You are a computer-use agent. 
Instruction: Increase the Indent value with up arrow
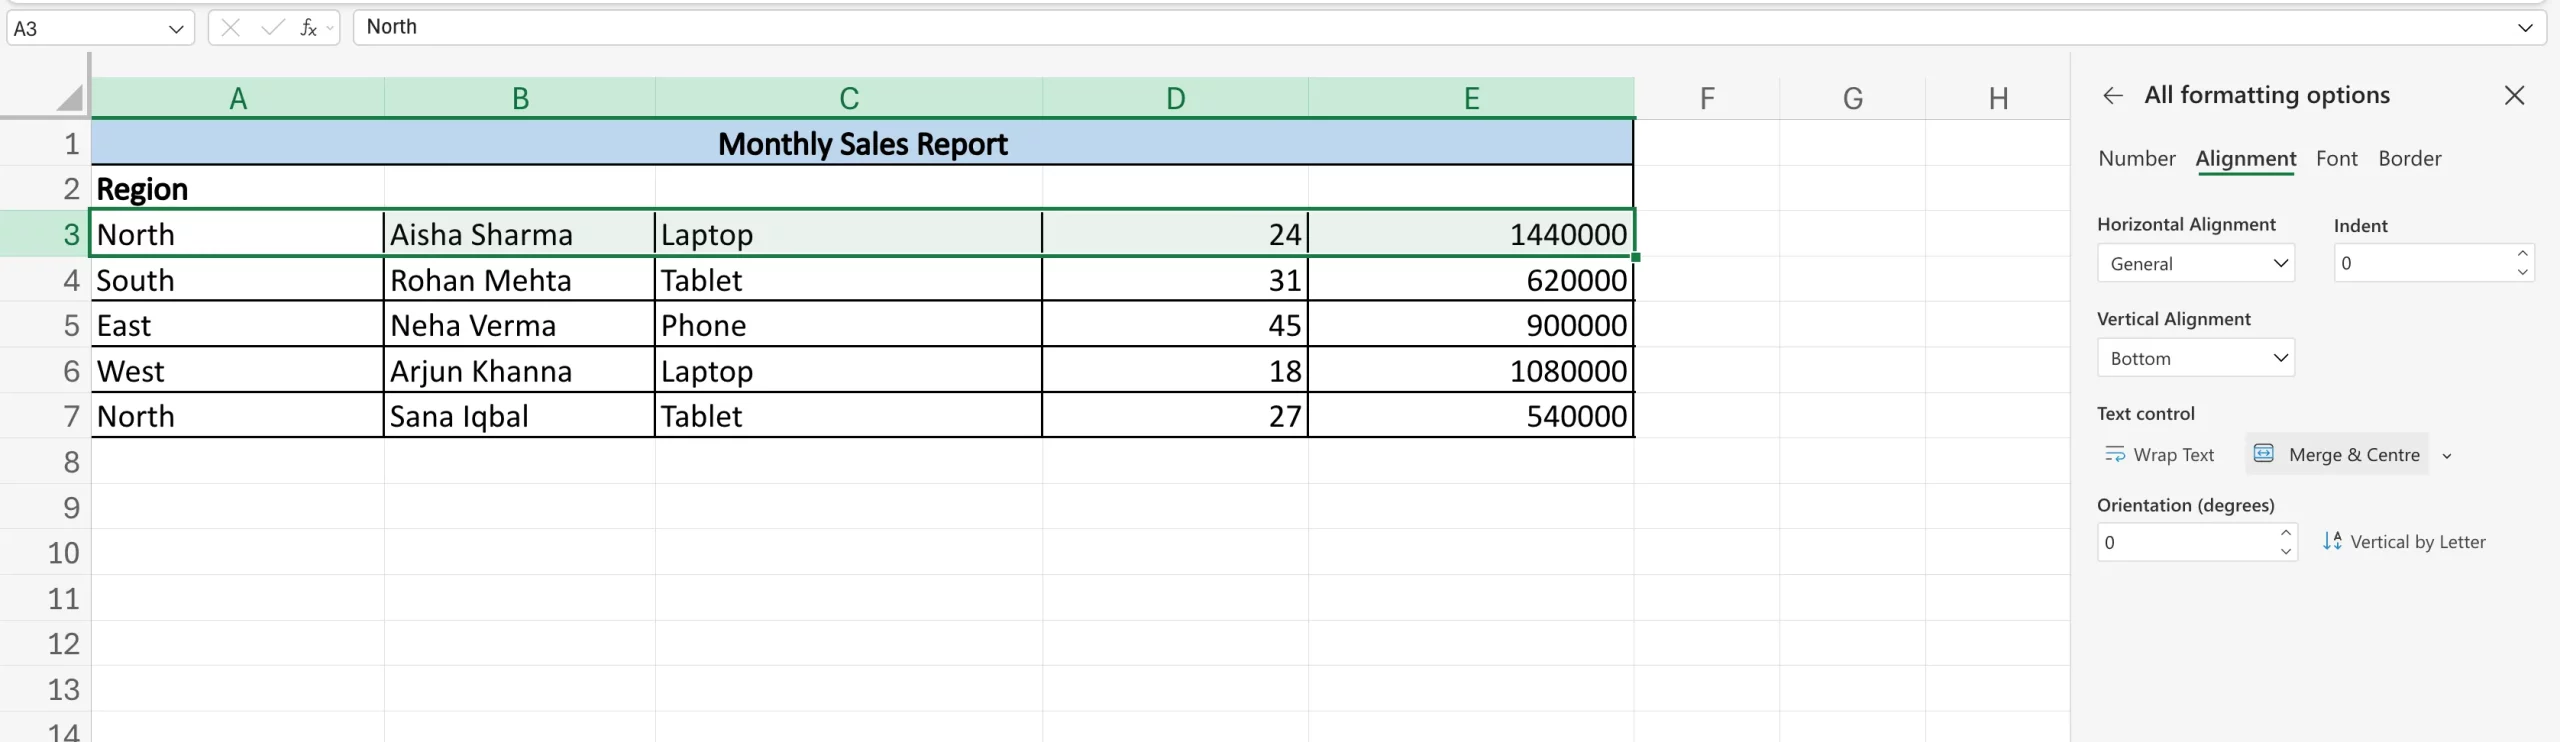pos(2522,254)
